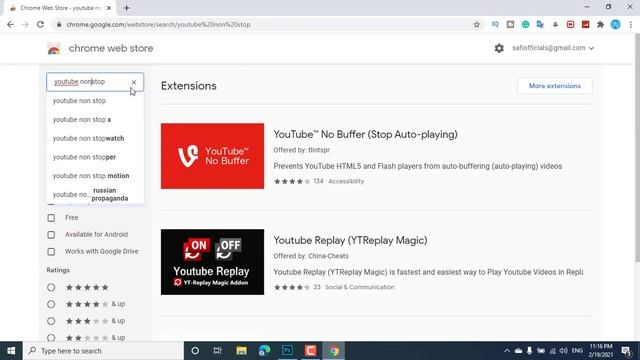Open the clock and date in taskbar
Viewport: 640px width, 360px height.
[x=600, y=351]
